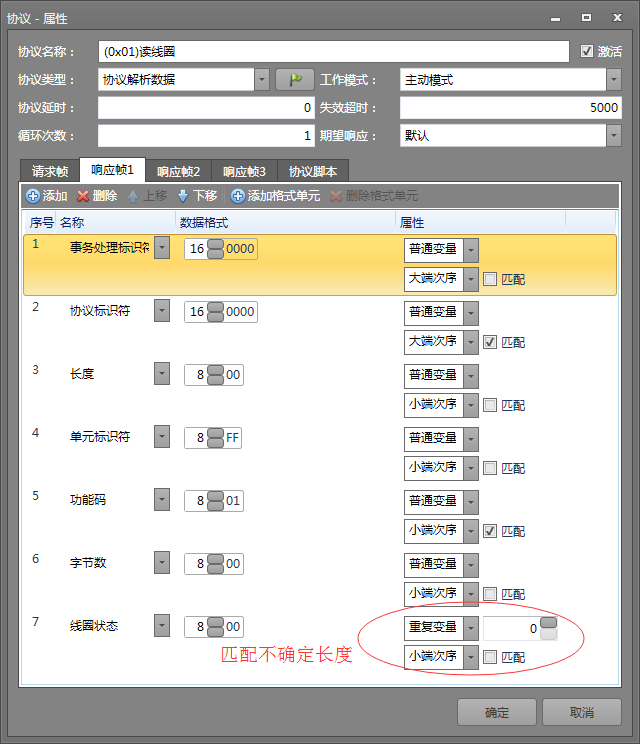Click the stepper on 字节数 data format
Screen dimensions: 640x744
(215, 564)
